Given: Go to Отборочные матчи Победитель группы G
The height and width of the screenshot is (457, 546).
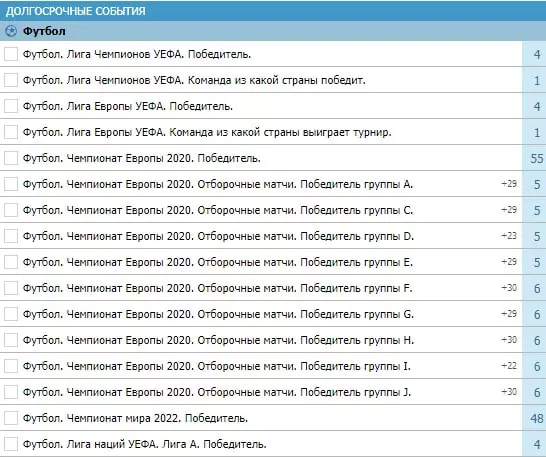Looking at the screenshot, I should (x=218, y=314).
